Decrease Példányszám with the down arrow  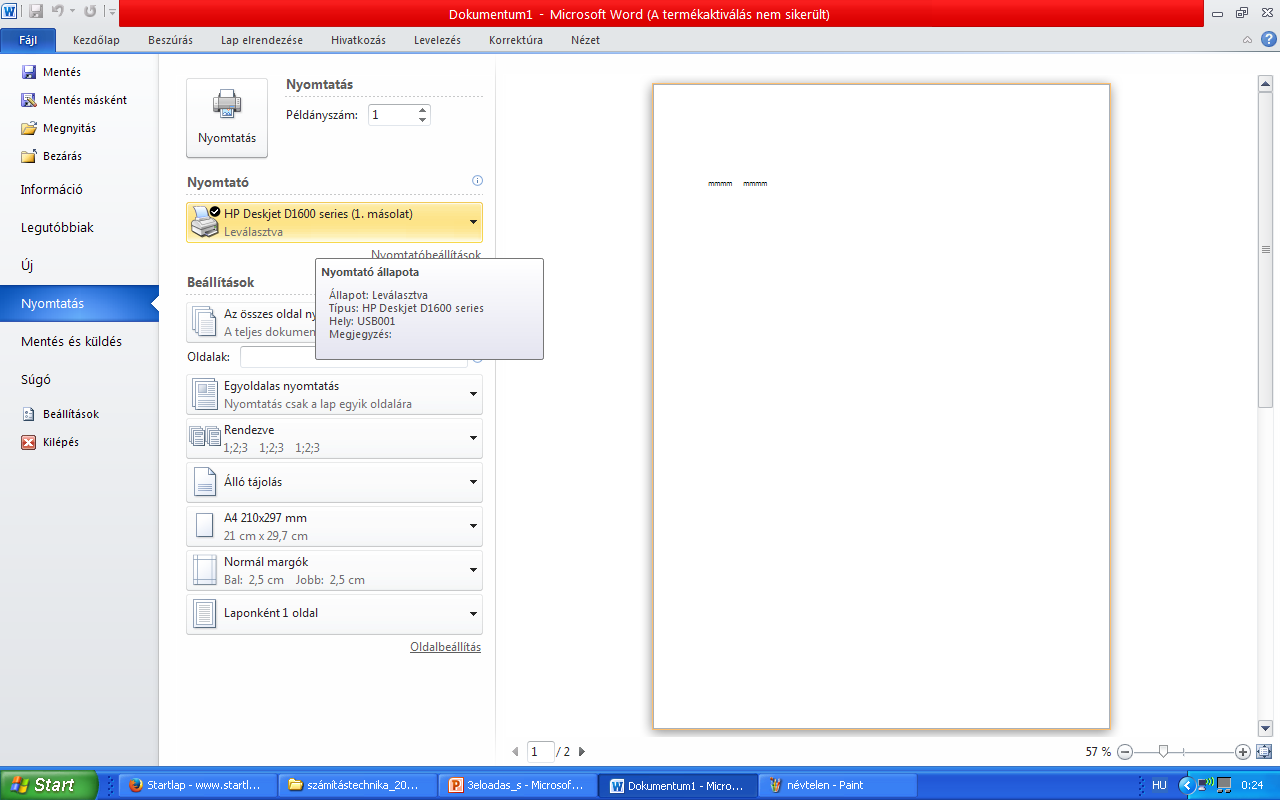[423, 120]
